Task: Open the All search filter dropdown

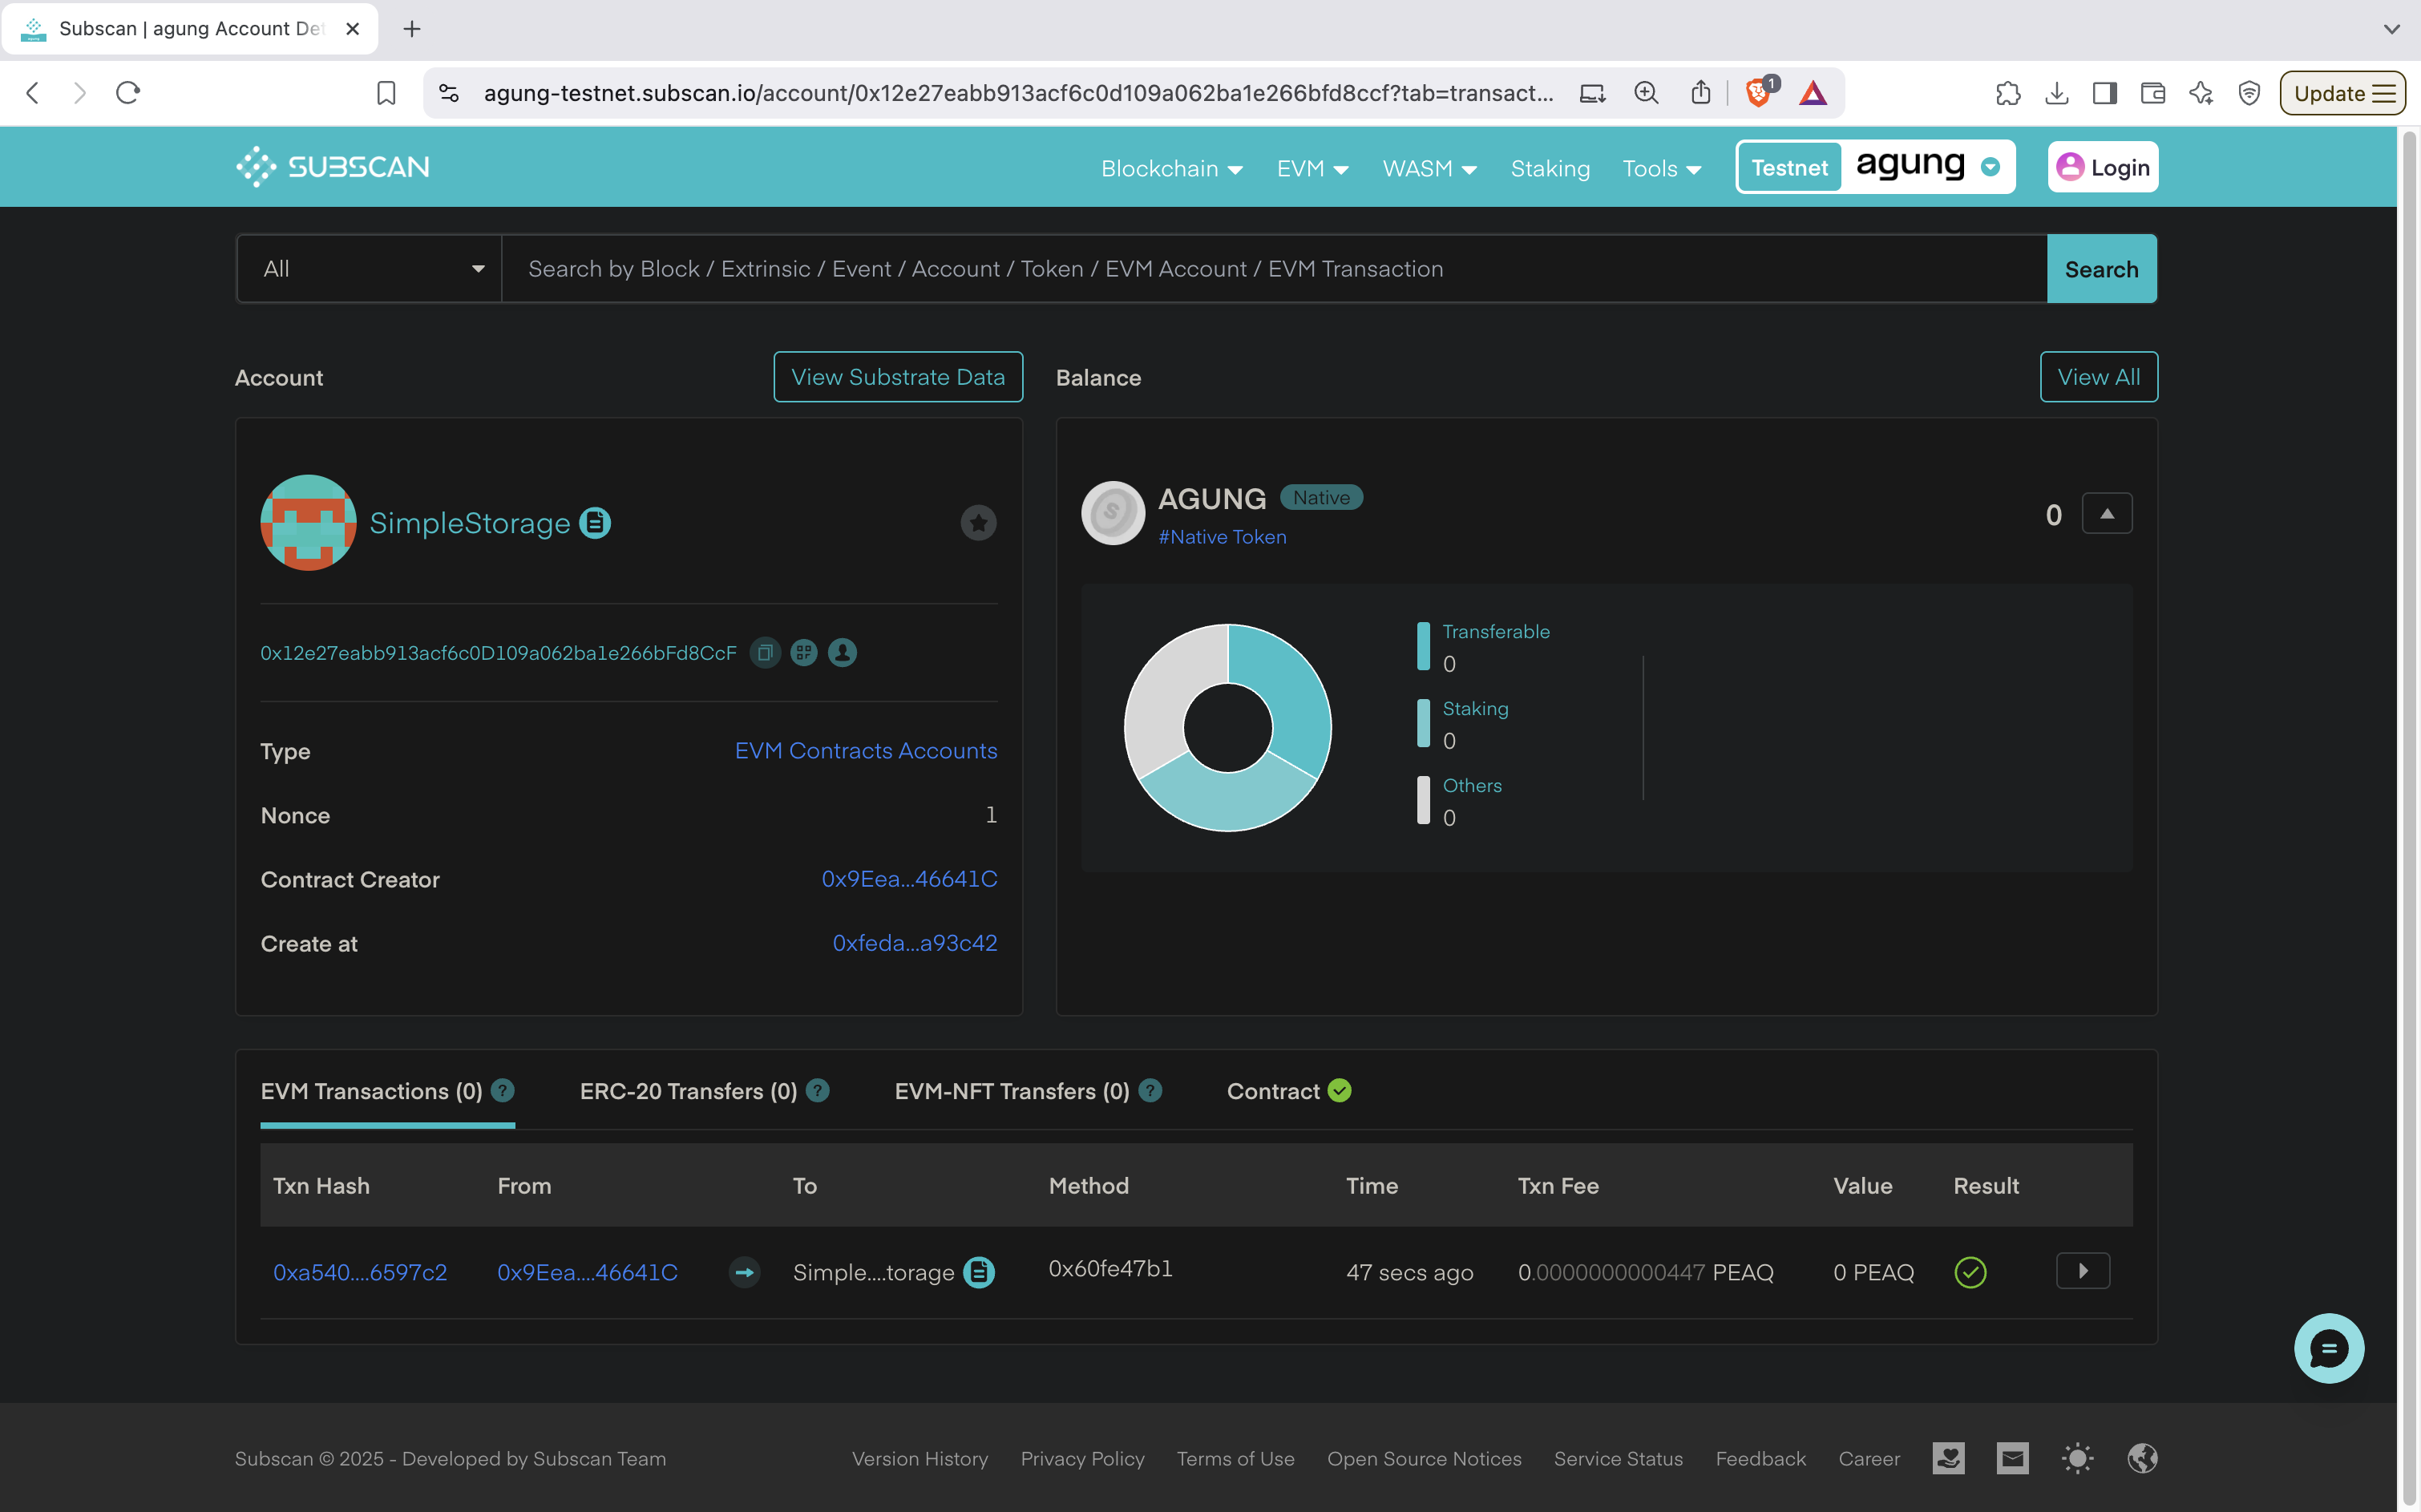Action: click(x=369, y=269)
